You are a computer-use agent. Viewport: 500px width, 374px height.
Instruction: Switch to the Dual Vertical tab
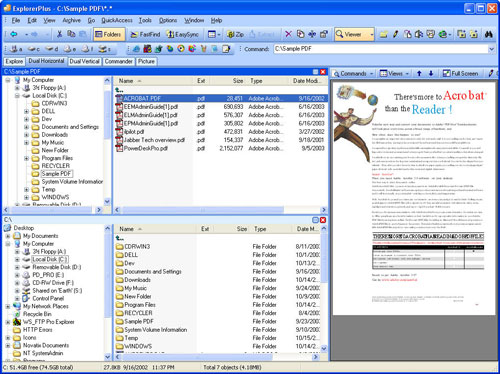[84, 61]
